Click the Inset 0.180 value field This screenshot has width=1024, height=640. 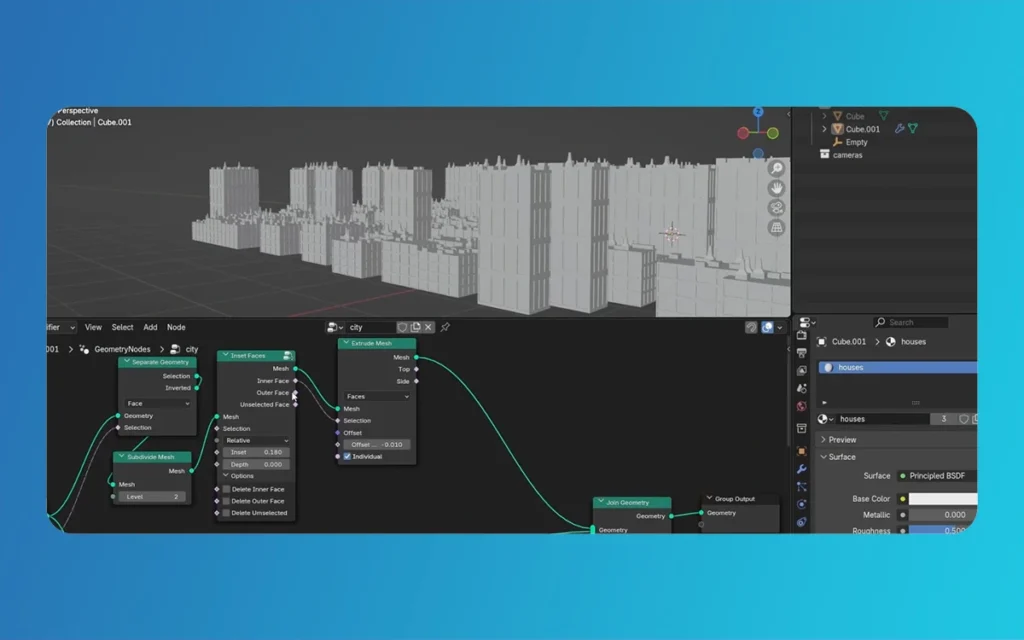coord(256,452)
